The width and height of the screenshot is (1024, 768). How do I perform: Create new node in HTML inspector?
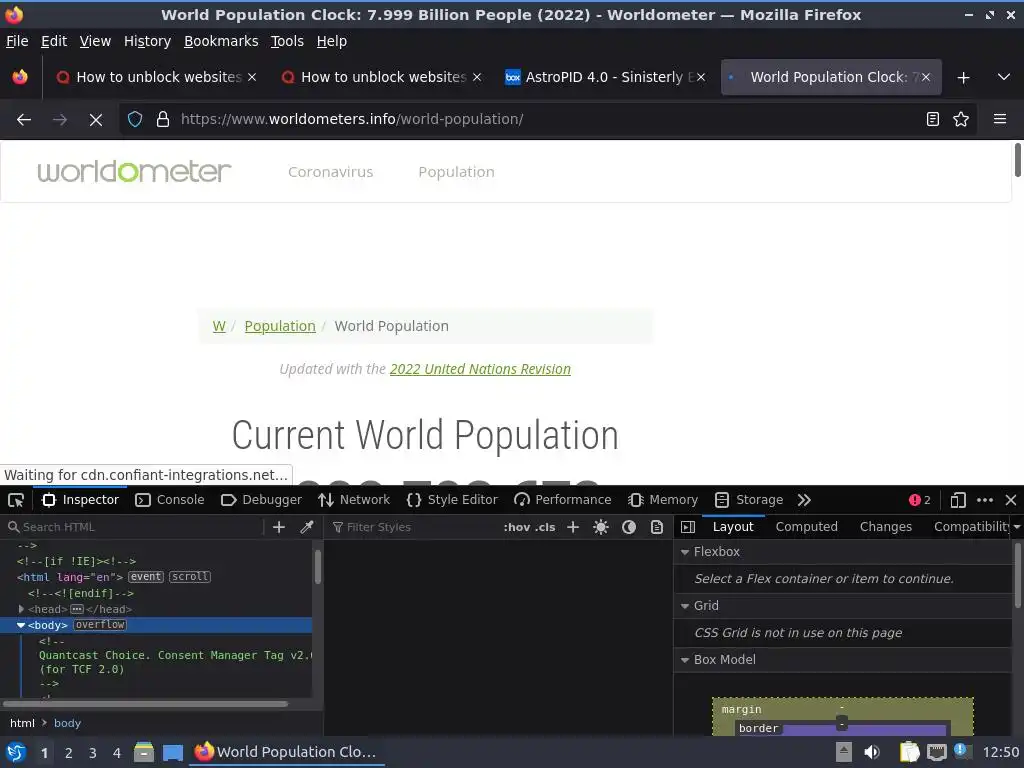click(x=279, y=527)
